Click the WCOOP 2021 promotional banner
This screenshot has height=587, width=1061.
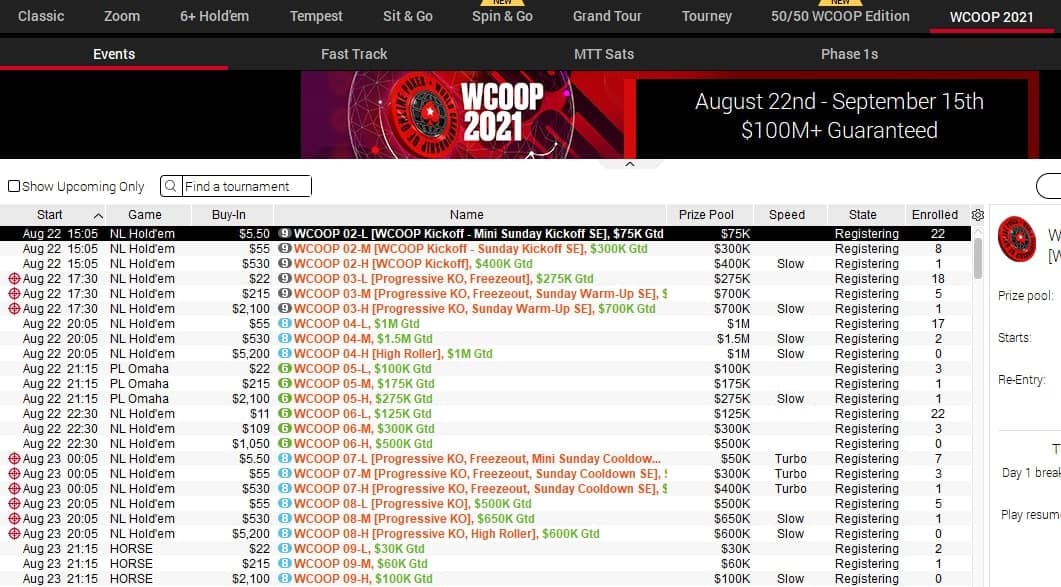(670, 114)
